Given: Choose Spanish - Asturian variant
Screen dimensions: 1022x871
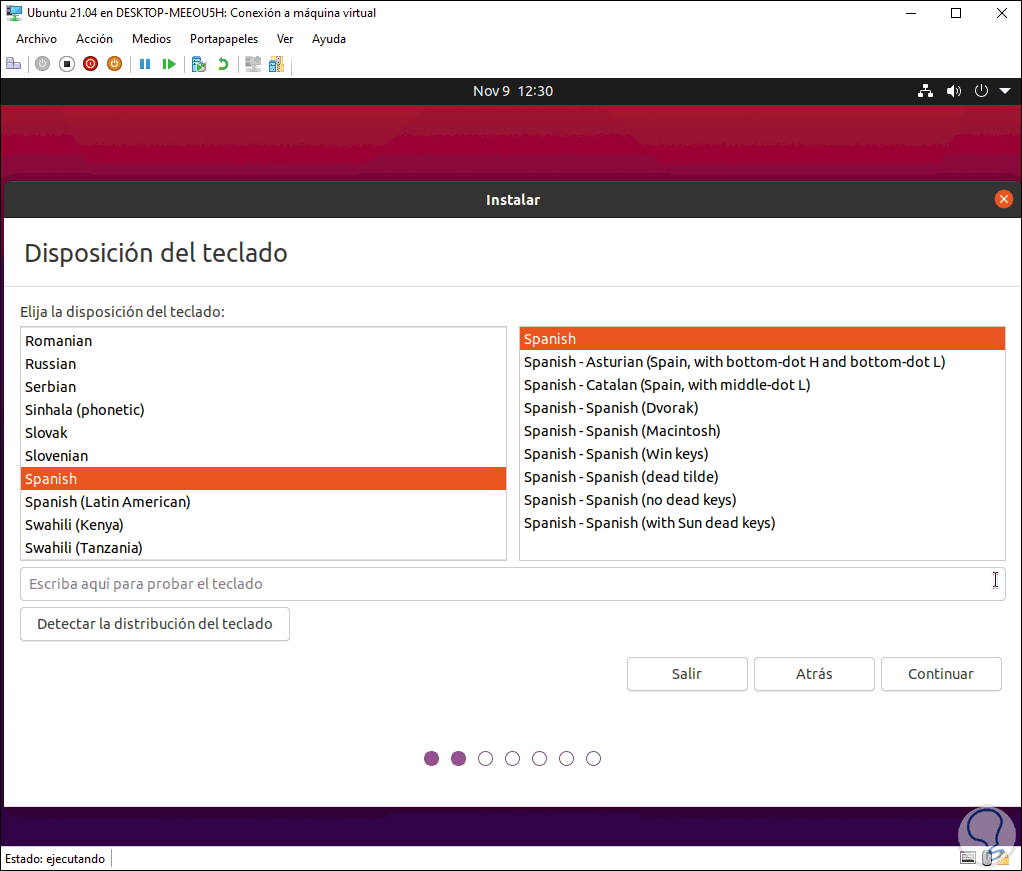Looking at the screenshot, I should (x=762, y=362).
